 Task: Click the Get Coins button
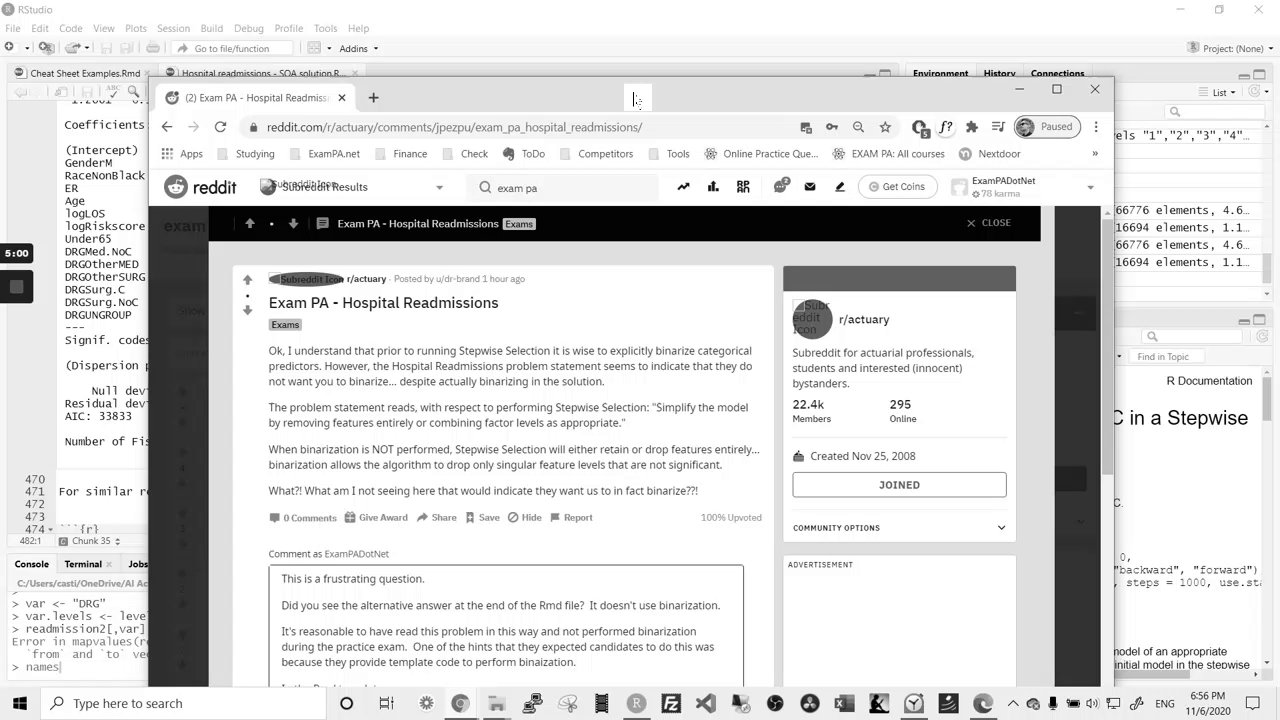pyautogui.click(x=897, y=186)
